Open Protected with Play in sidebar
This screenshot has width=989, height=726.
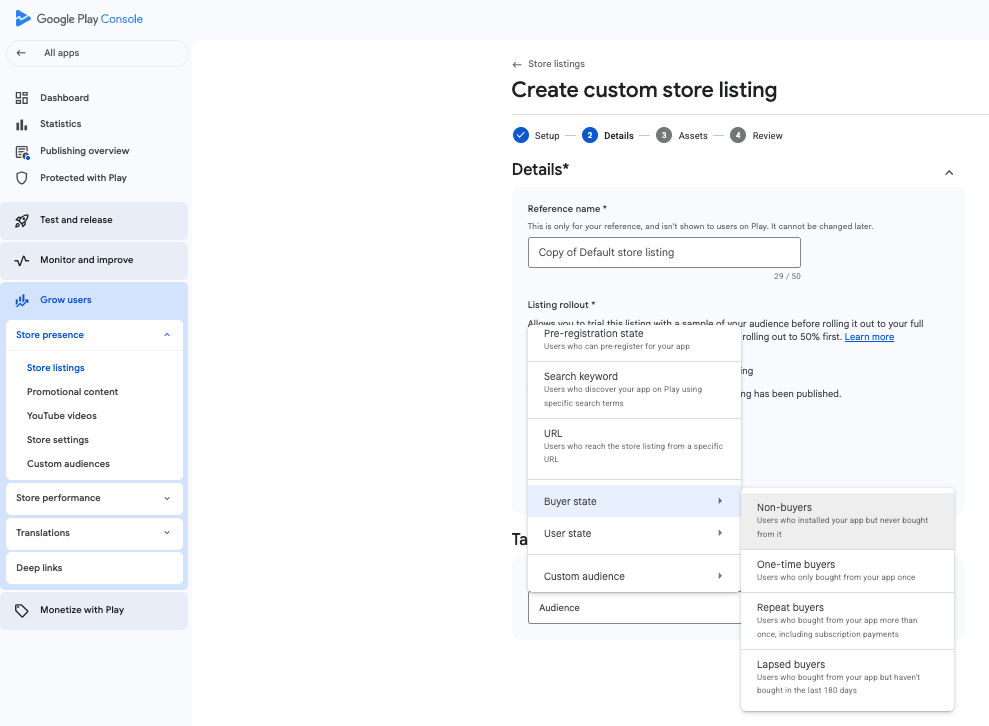click(x=83, y=178)
